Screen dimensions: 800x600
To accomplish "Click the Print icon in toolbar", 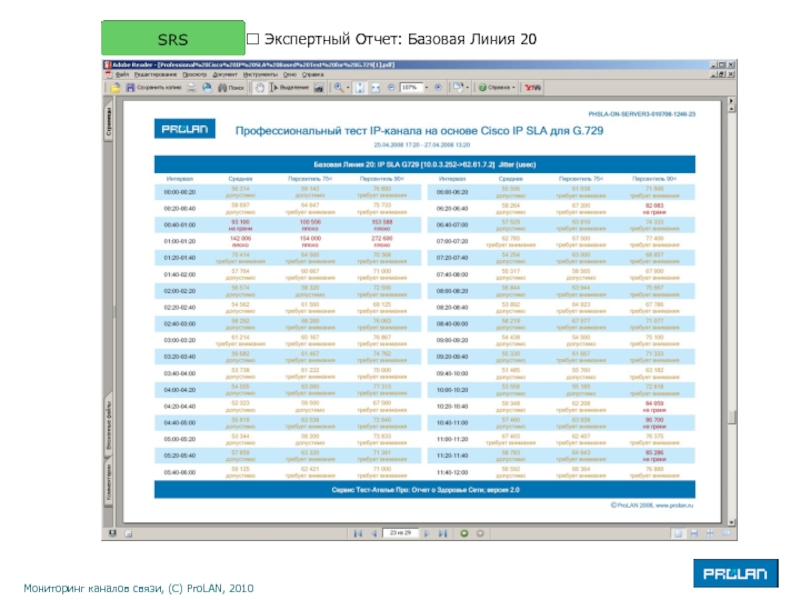I will [191, 88].
